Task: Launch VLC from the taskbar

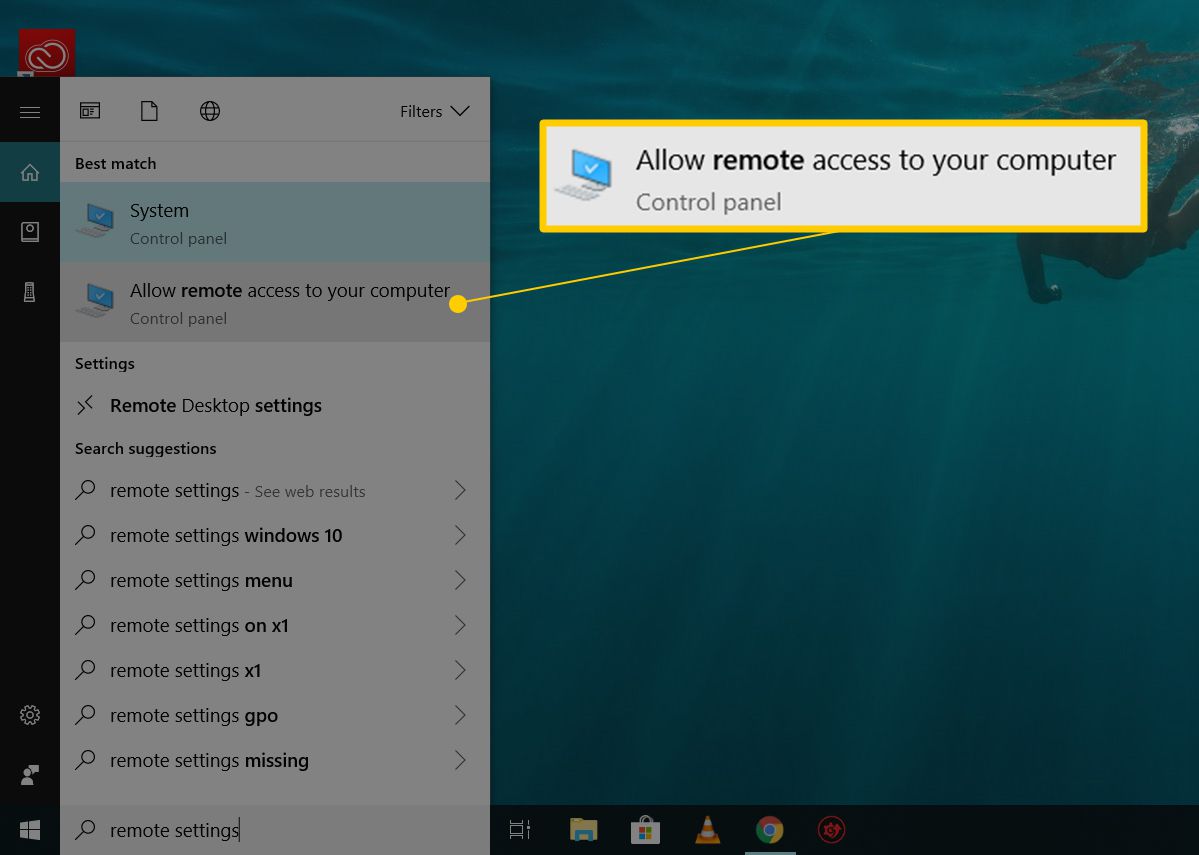Action: [x=706, y=829]
